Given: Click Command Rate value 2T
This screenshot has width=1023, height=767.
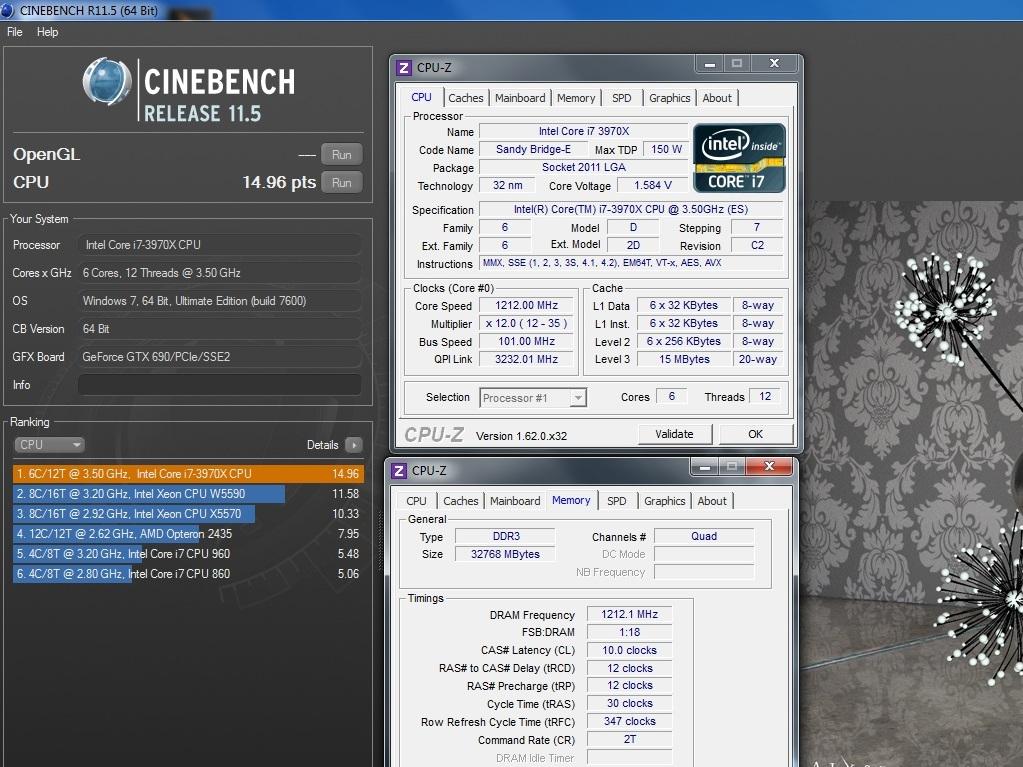Looking at the screenshot, I should [x=630, y=739].
